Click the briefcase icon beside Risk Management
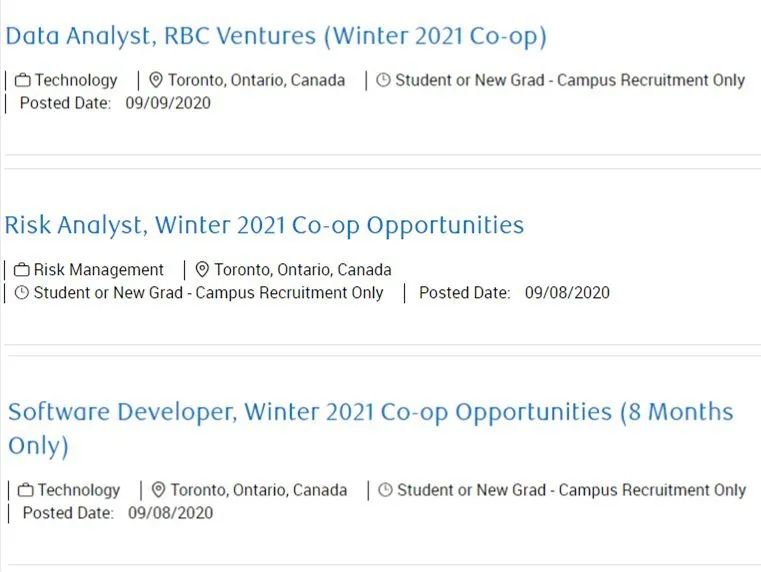 pos(22,269)
